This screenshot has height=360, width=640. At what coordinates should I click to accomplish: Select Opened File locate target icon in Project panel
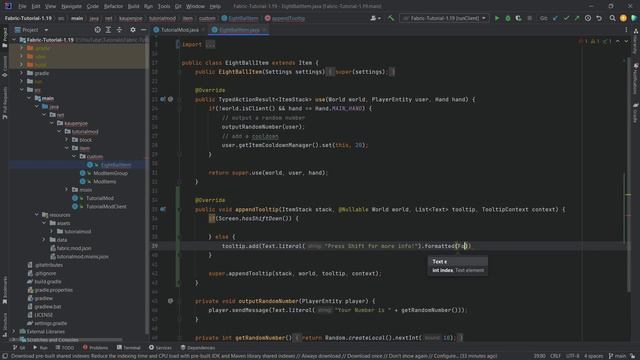click(97, 30)
